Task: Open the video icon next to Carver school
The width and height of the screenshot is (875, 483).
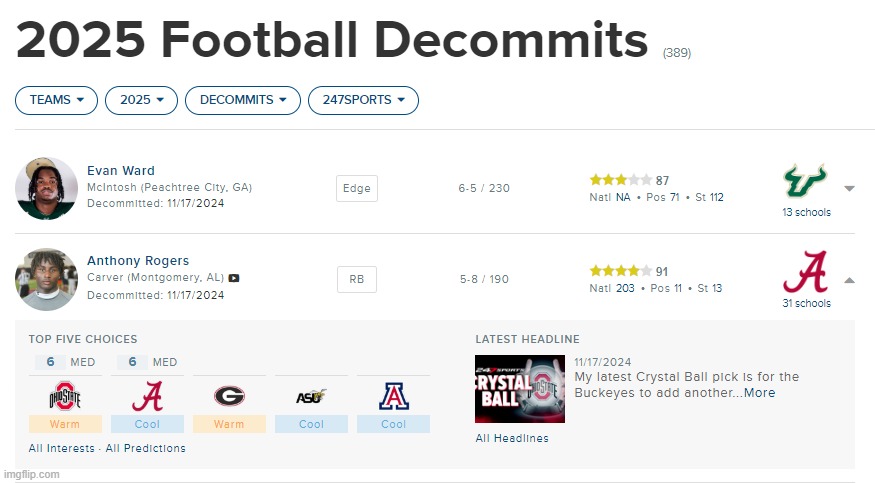Action: click(234, 278)
